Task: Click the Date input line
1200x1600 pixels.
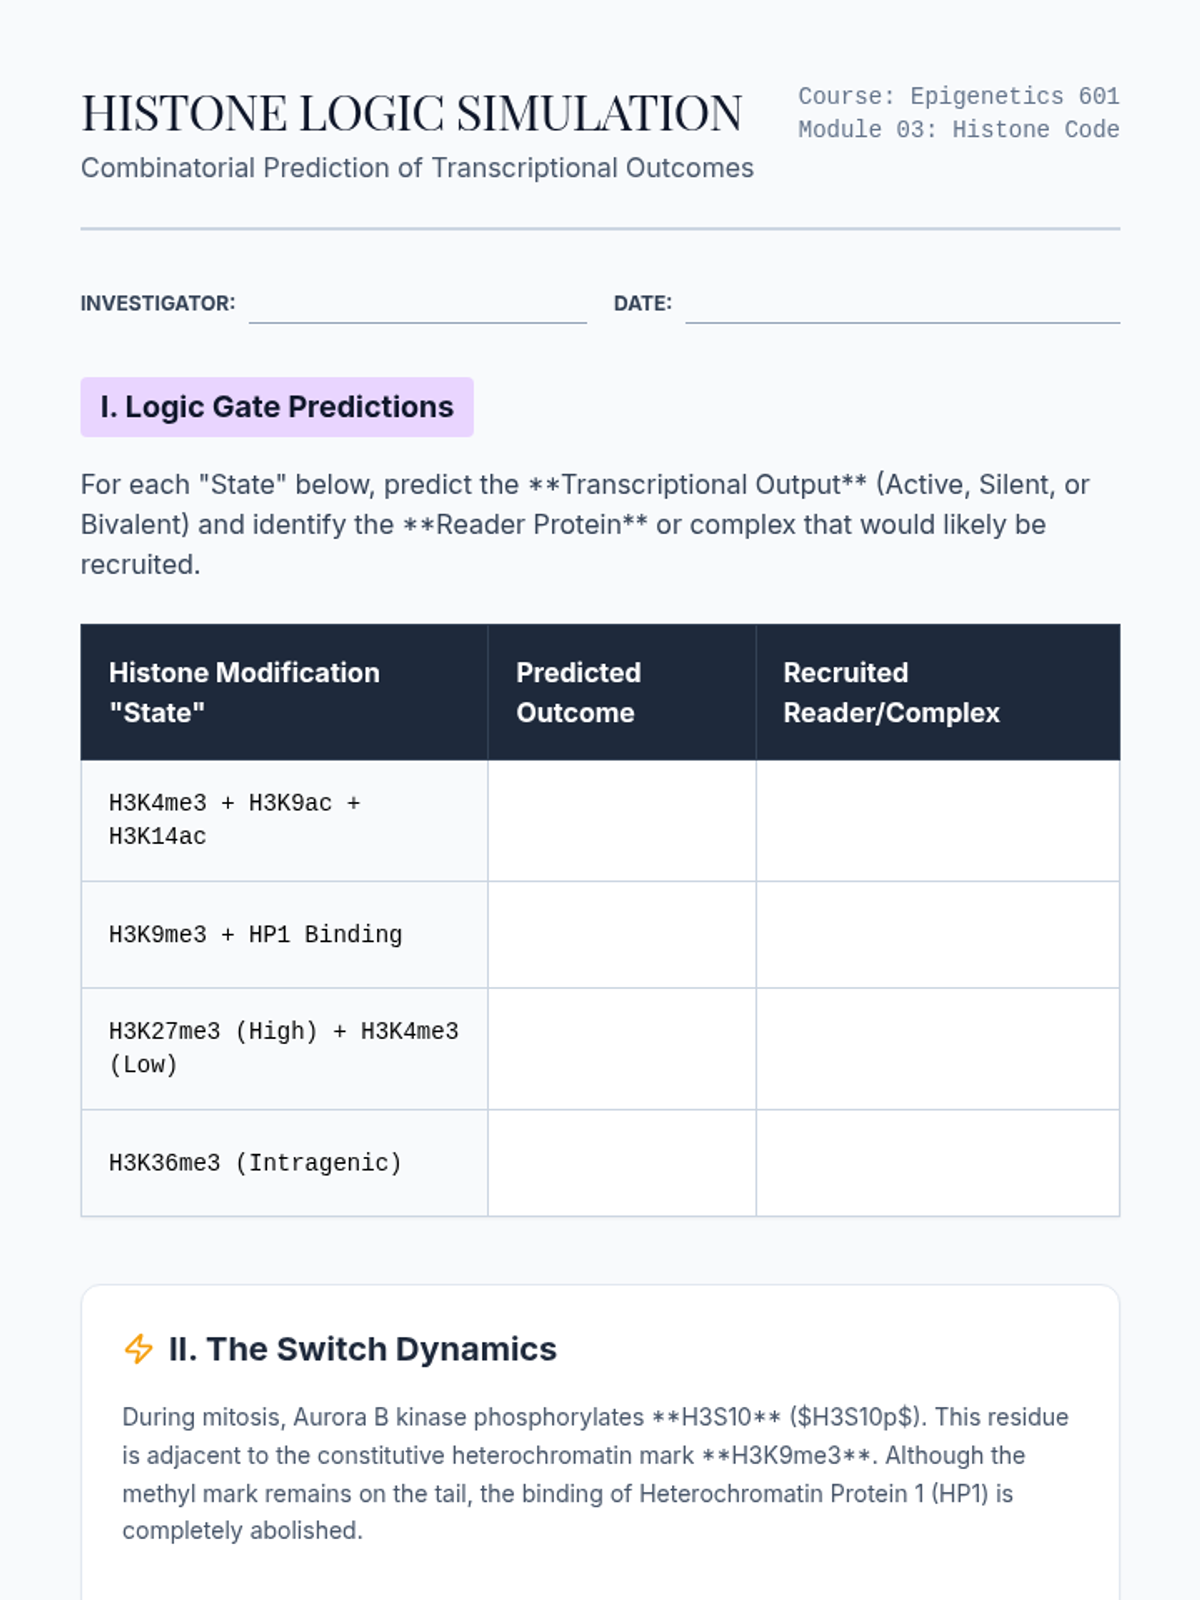Action: [x=902, y=306]
